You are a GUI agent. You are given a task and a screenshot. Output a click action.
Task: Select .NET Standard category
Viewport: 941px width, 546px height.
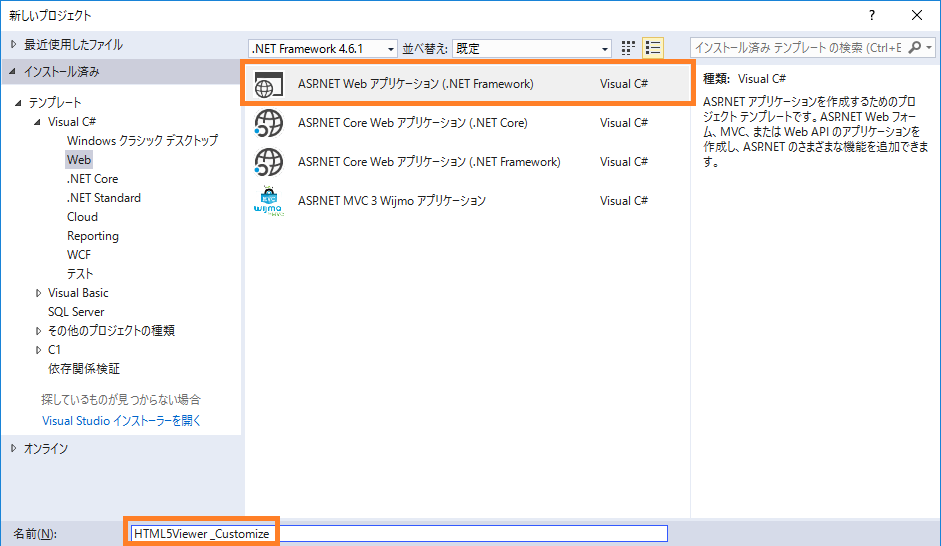(103, 198)
